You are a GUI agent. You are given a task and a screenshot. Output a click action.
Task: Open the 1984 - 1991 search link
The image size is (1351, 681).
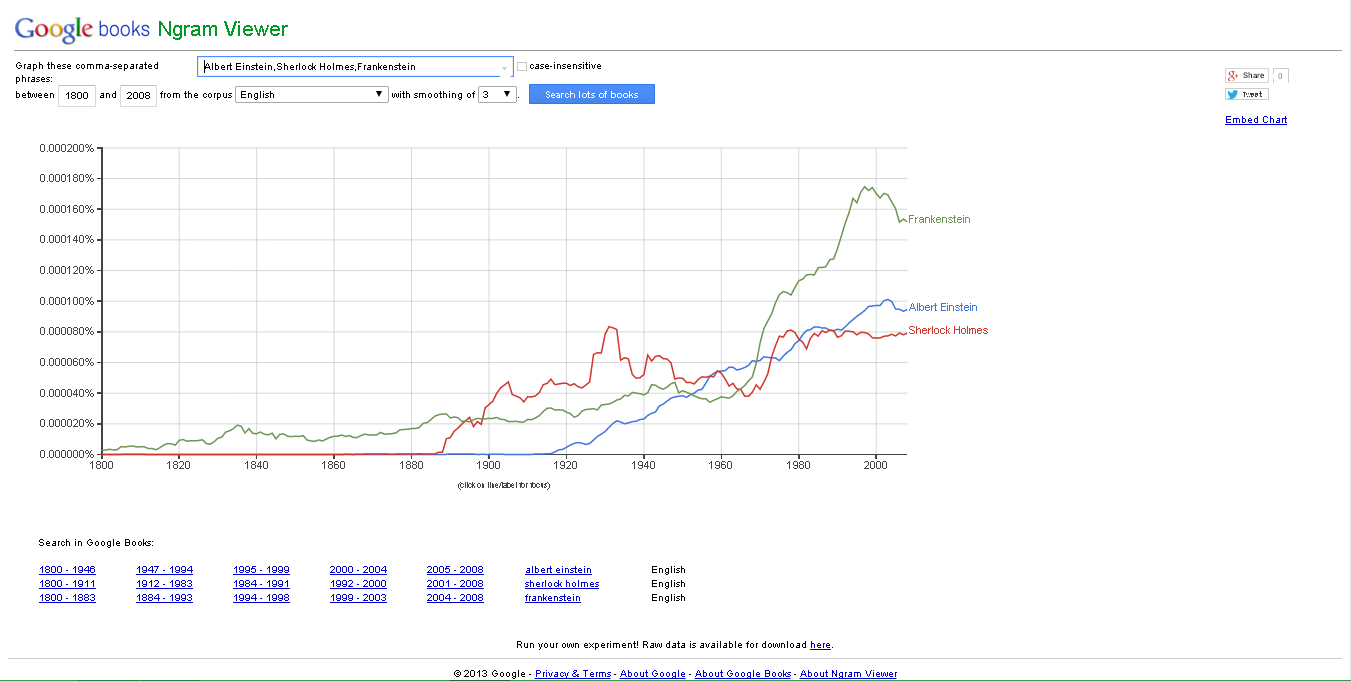tap(261, 584)
